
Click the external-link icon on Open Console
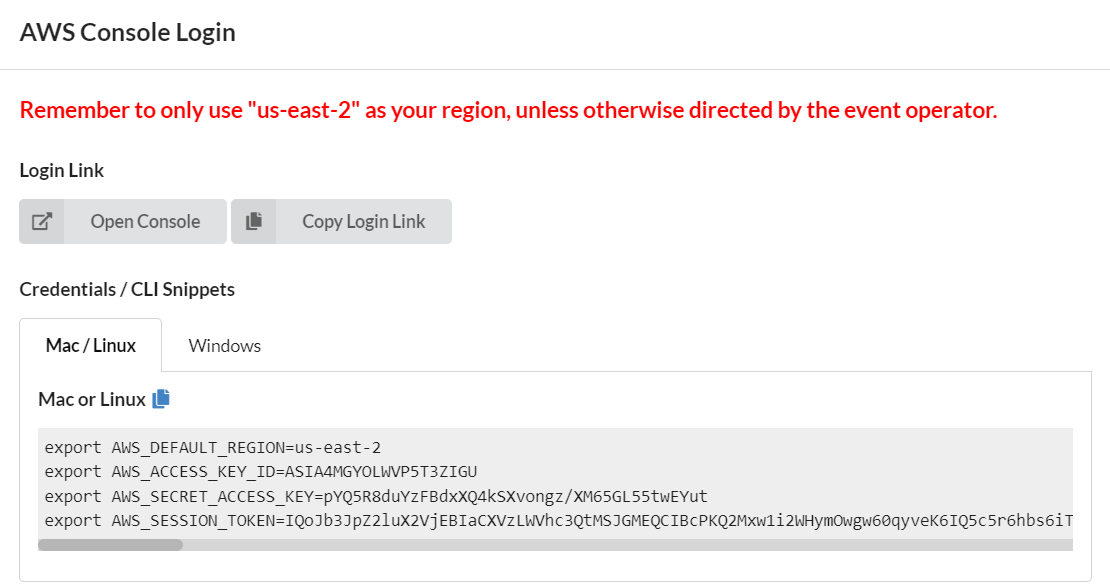coord(42,222)
